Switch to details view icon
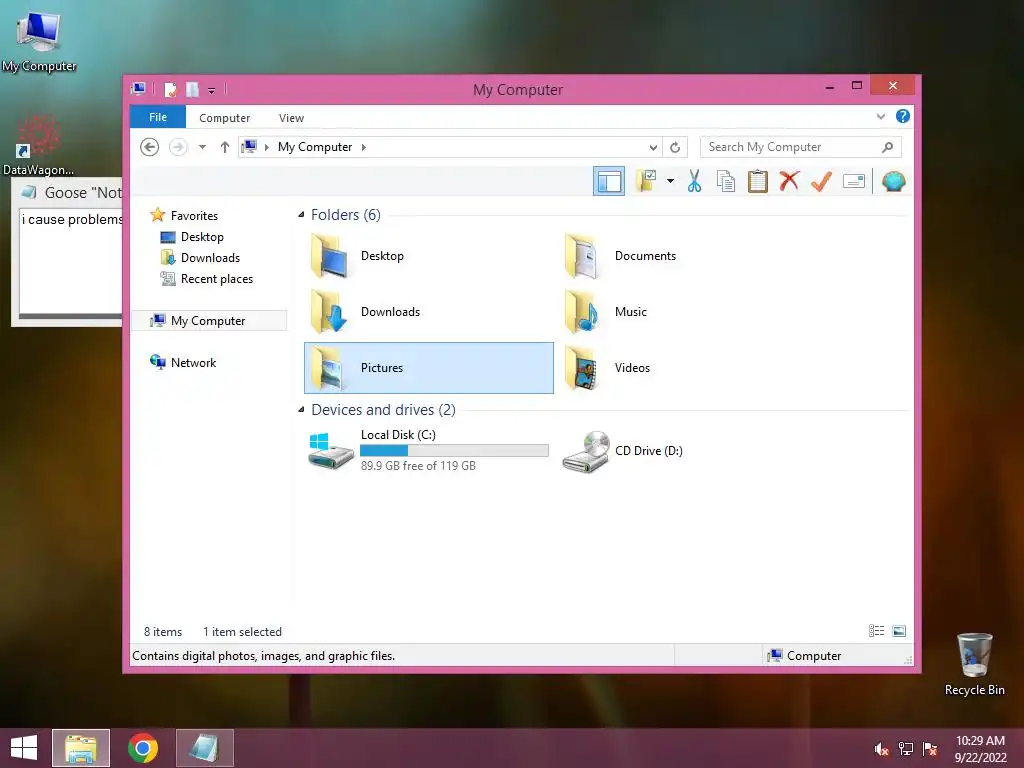Image resolution: width=1024 pixels, height=768 pixels. tap(876, 631)
